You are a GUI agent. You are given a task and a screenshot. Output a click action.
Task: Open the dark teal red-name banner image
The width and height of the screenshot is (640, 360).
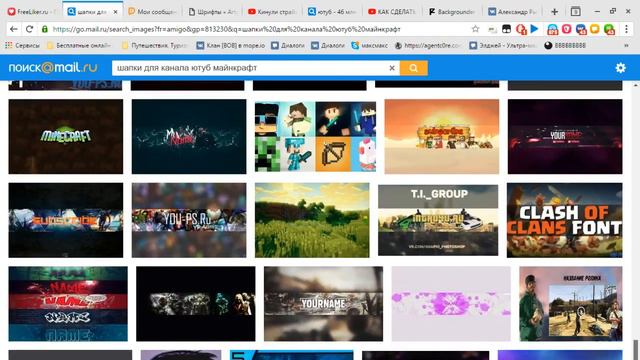point(189,136)
